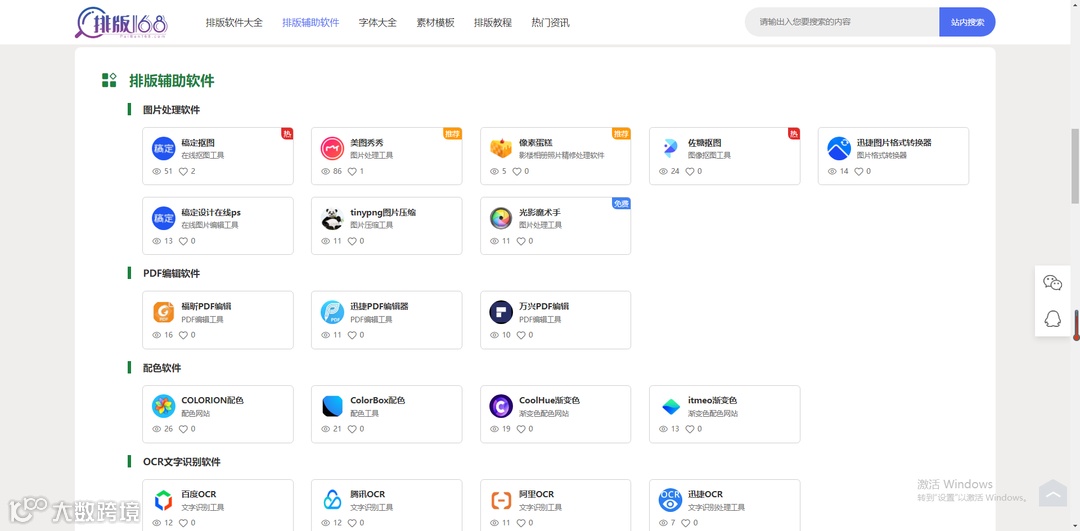Open the 迅捷OCR icon
This screenshot has width=1080, height=531.
[x=670, y=501]
